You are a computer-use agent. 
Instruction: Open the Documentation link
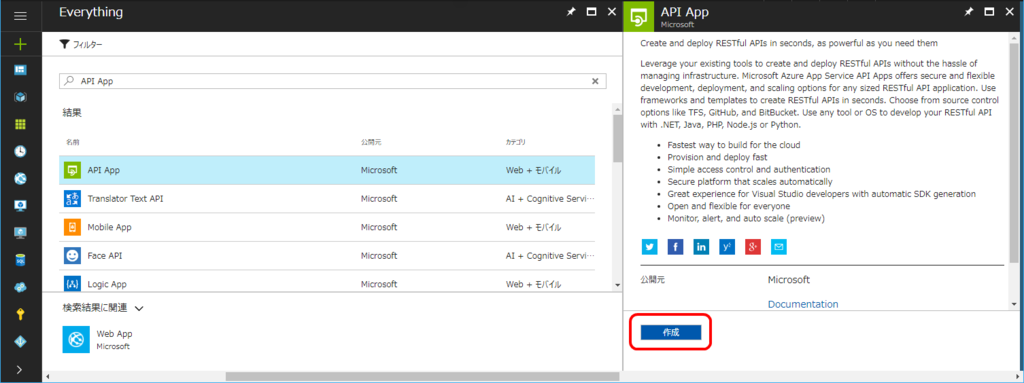[803, 304]
